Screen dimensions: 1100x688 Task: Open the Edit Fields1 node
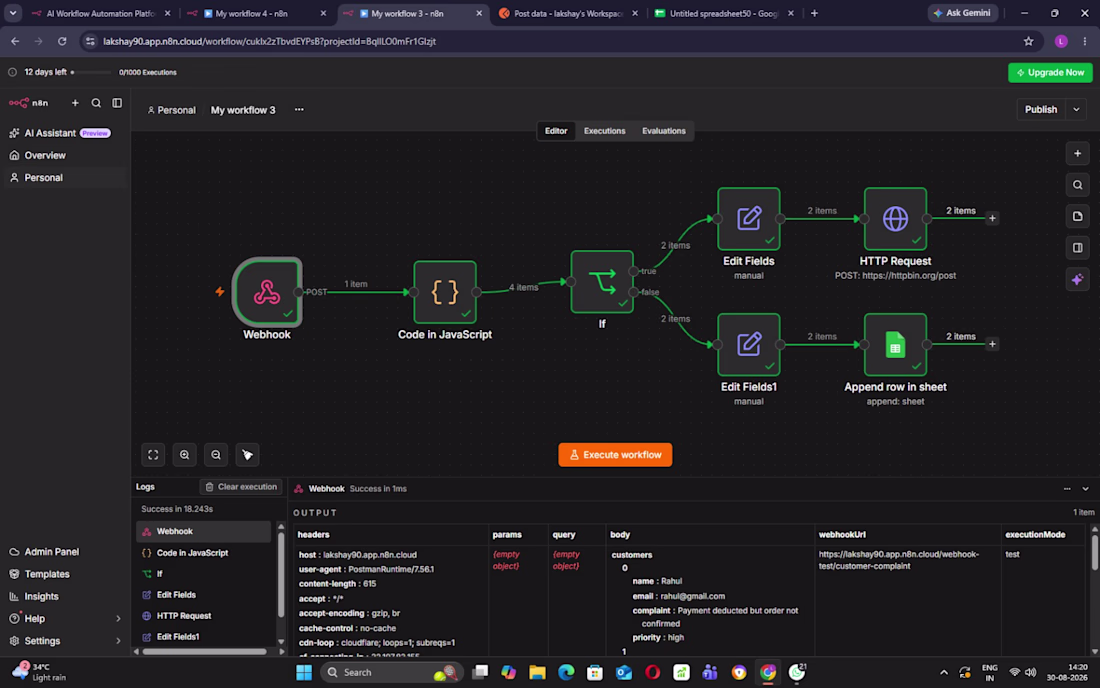coord(749,344)
